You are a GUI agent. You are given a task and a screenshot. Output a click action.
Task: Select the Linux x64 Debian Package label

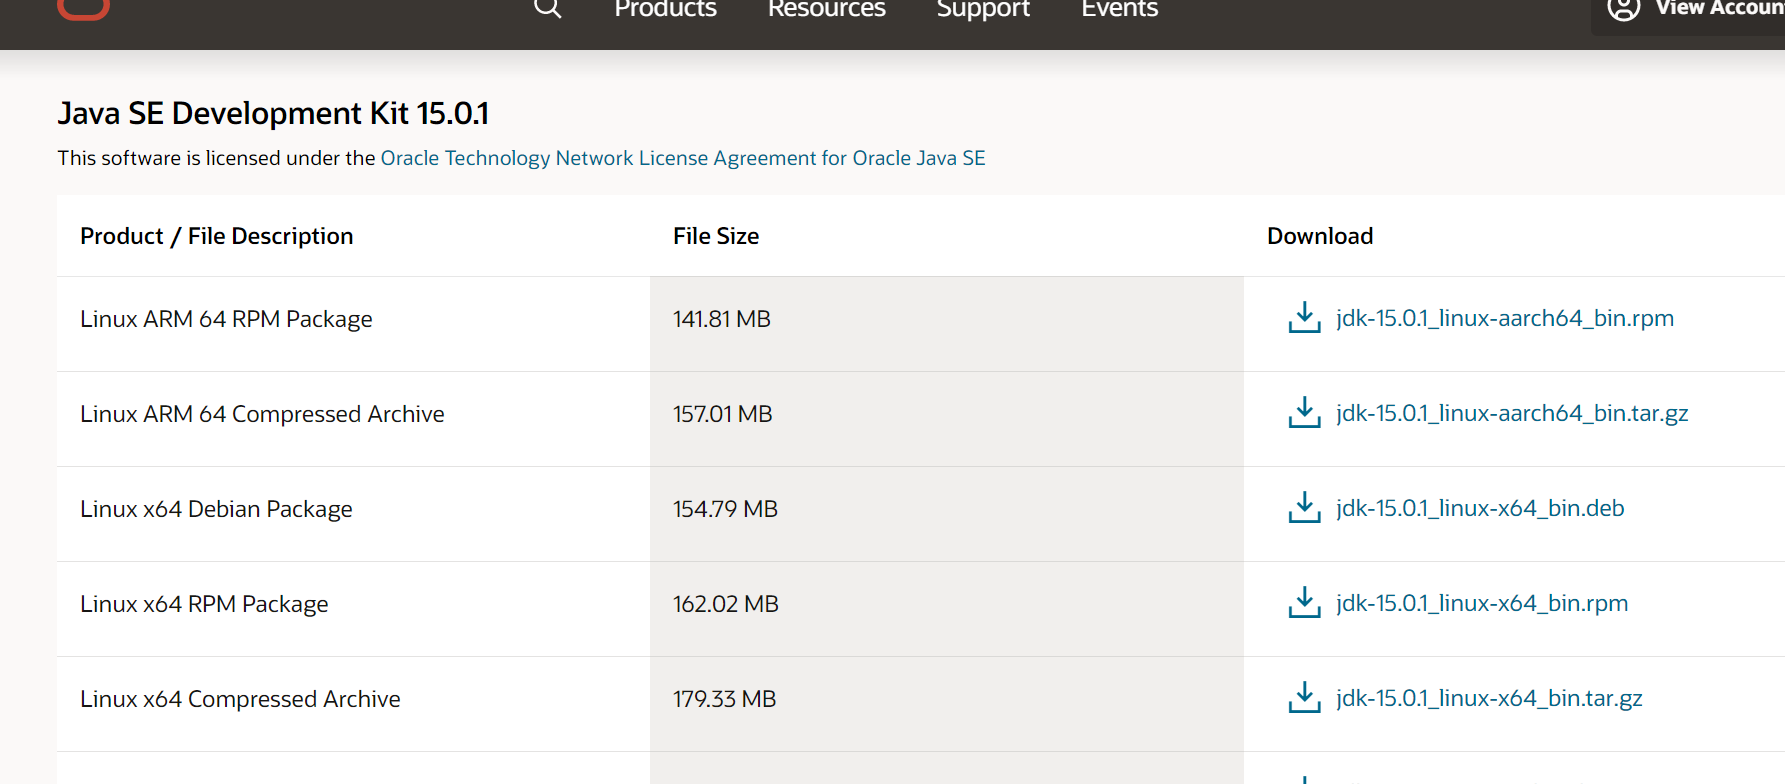point(216,509)
